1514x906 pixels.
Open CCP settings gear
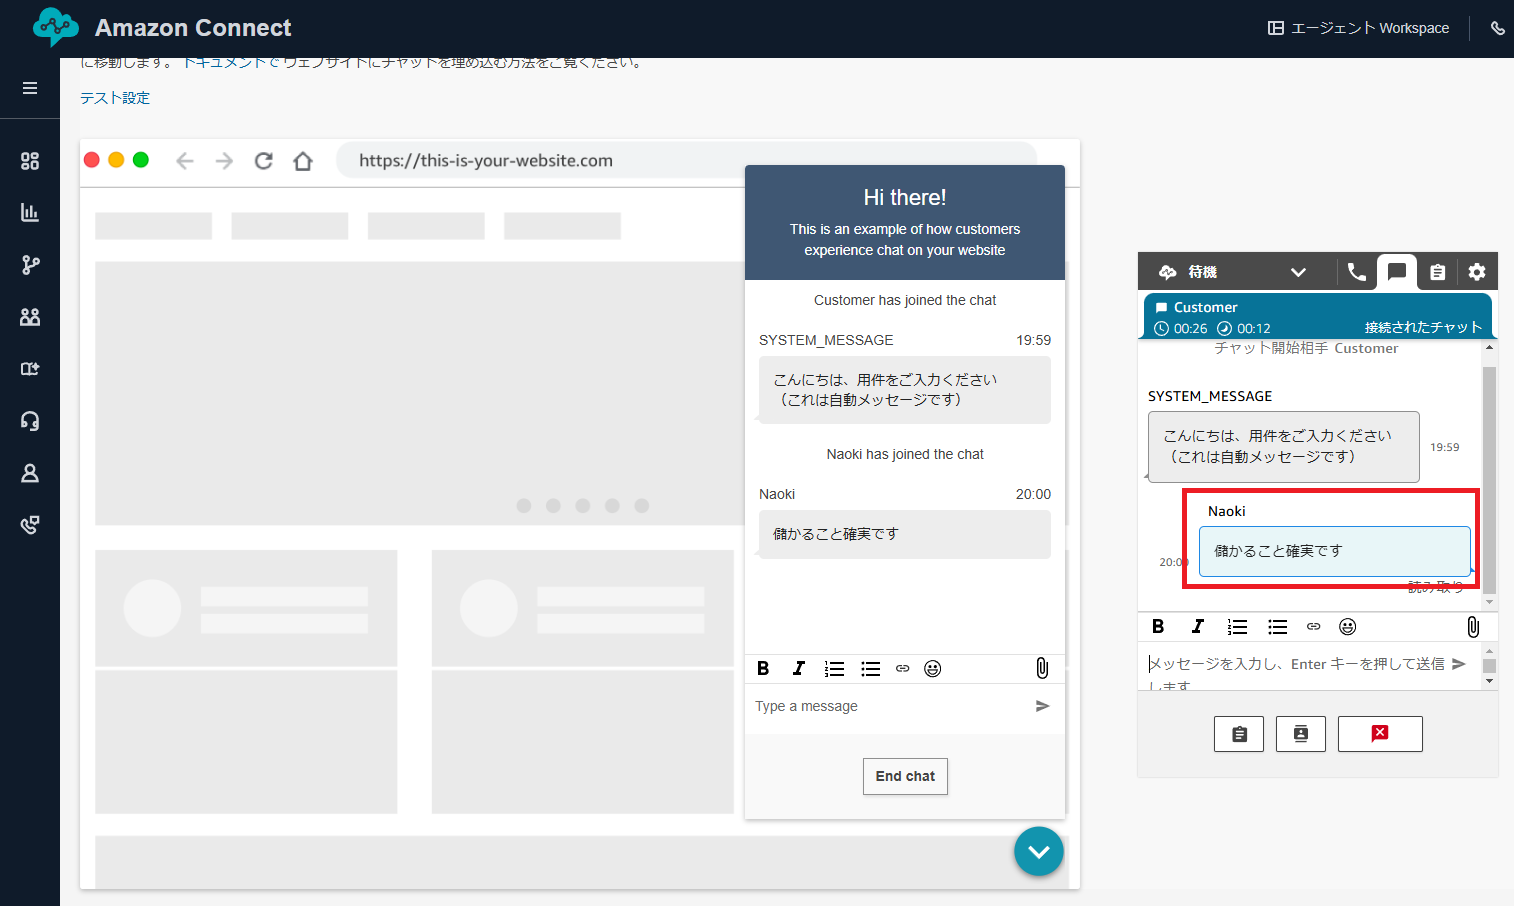click(x=1477, y=272)
